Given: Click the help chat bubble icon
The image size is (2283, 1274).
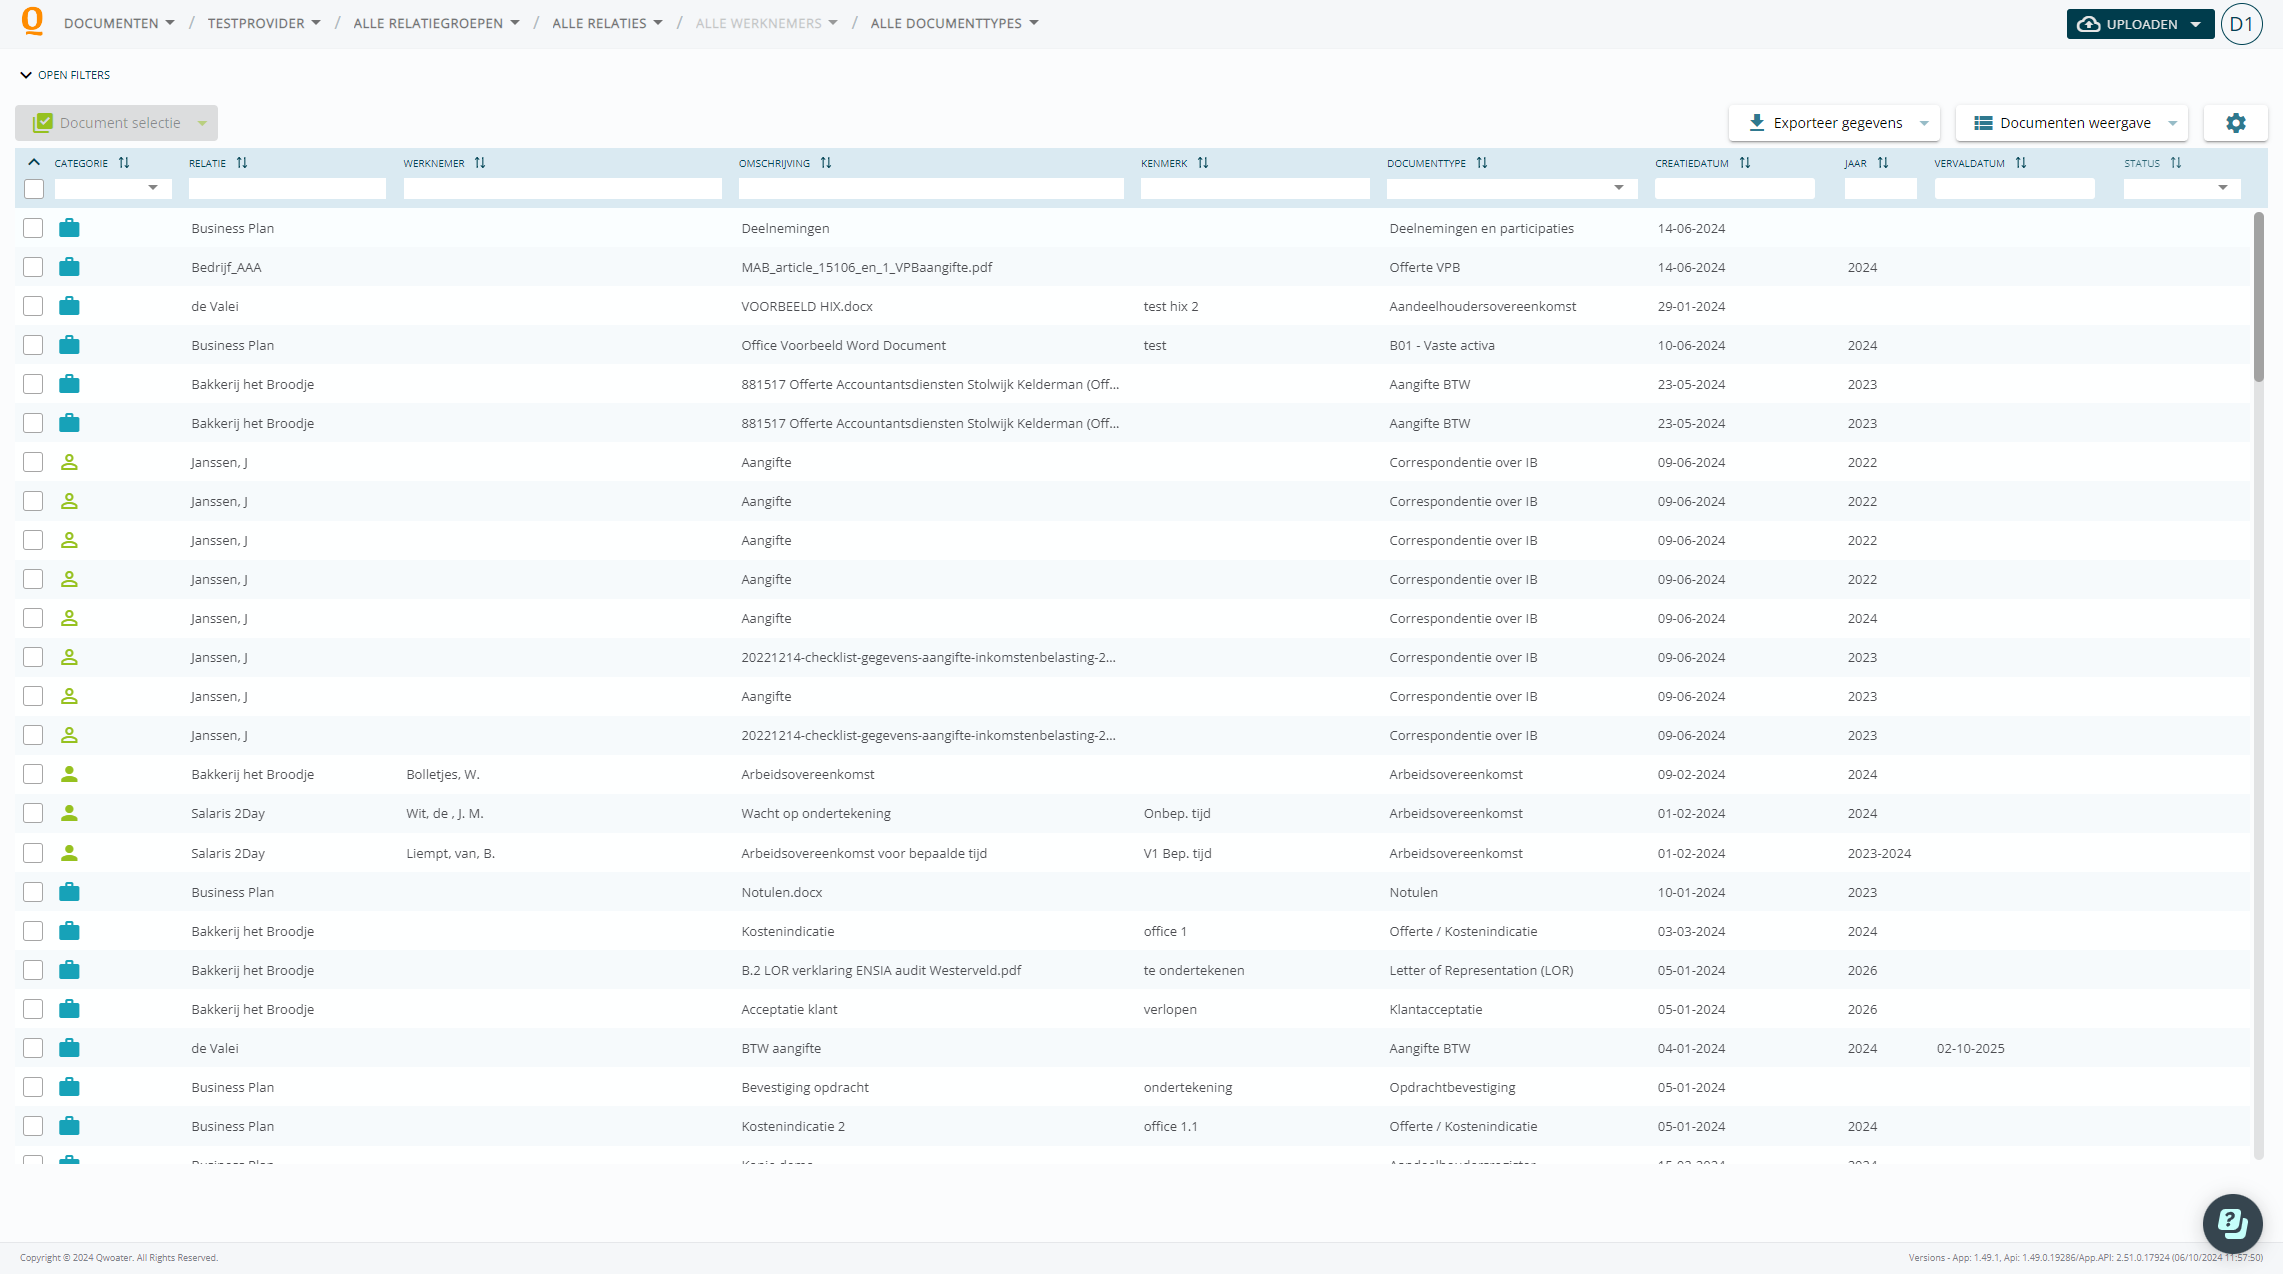Looking at the screenshot, I should tap(2232, 1222).
